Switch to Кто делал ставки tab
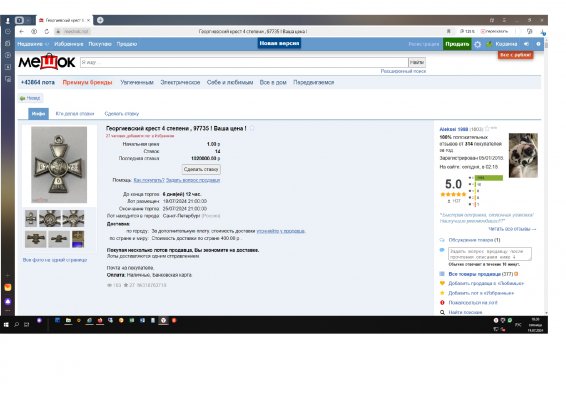 (75, 114)
